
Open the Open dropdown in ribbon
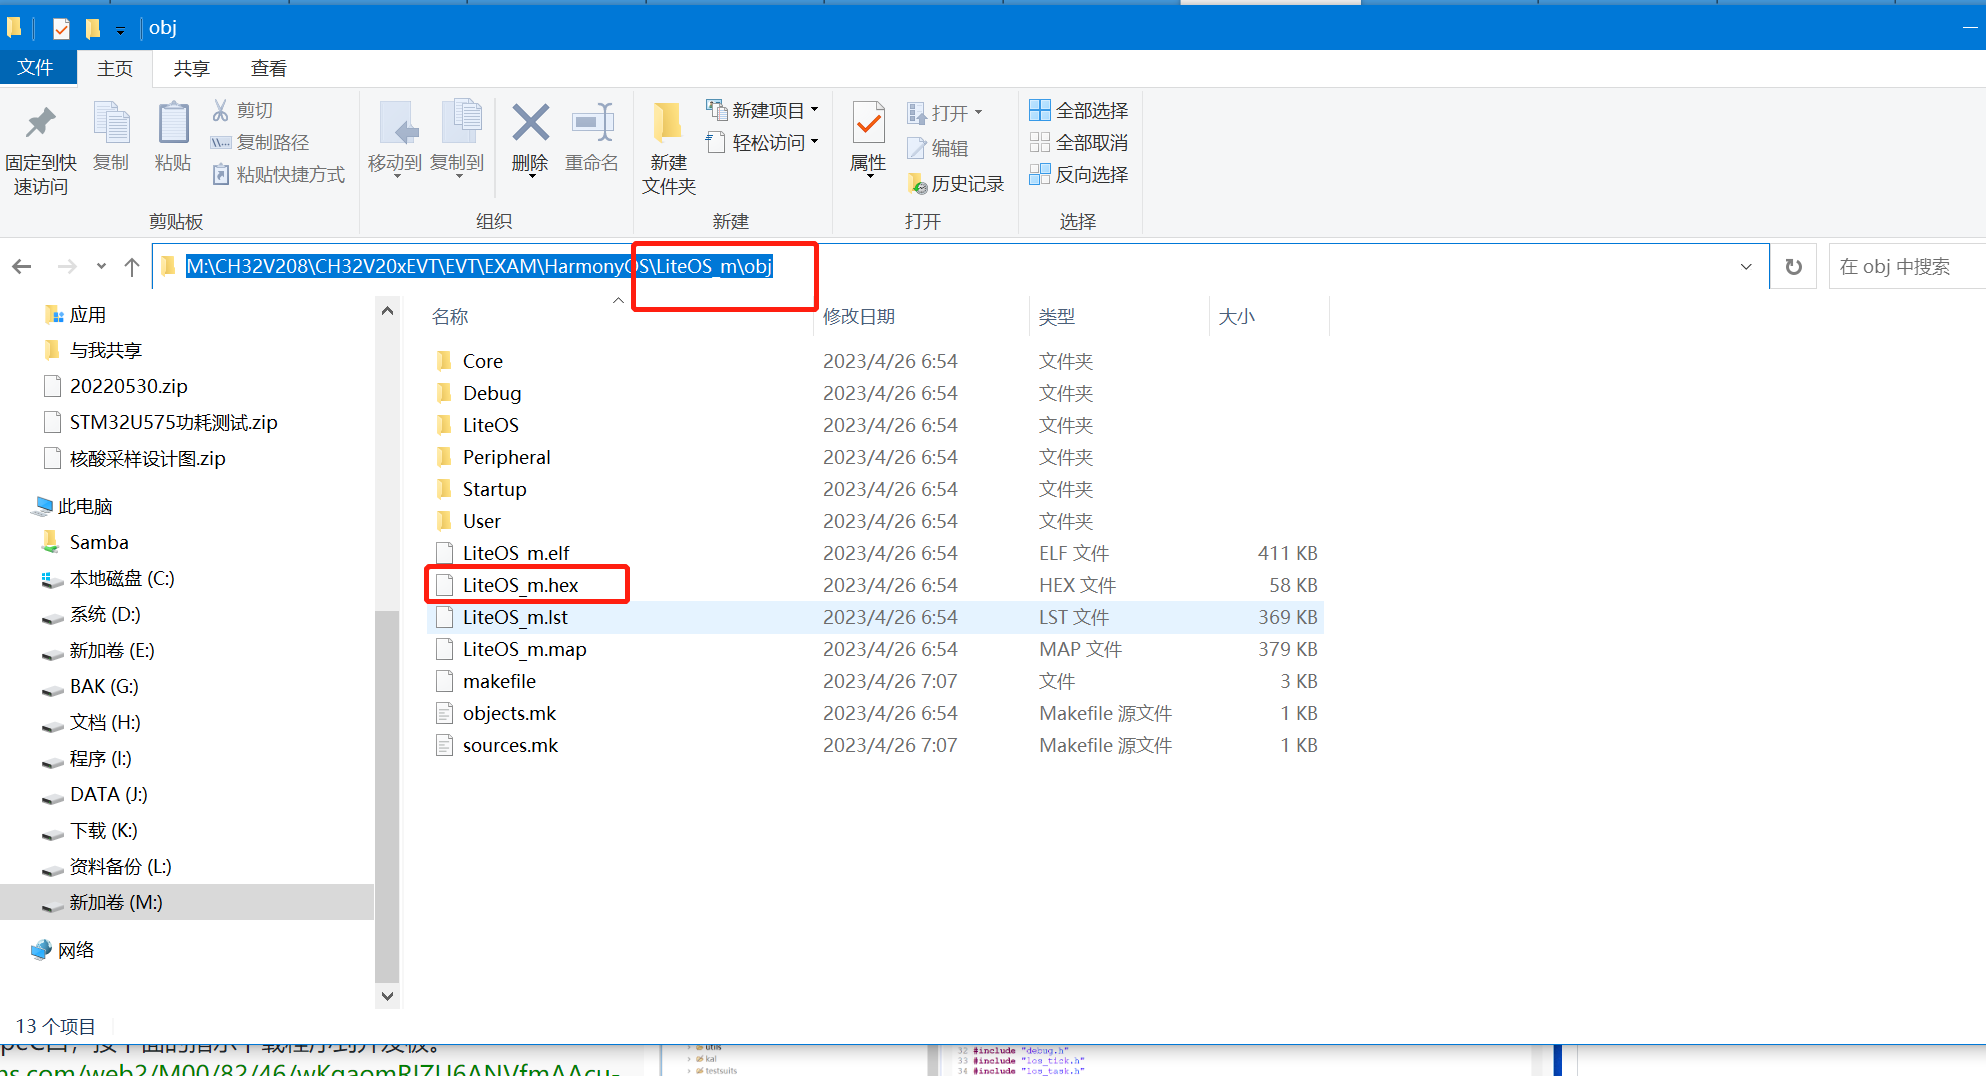coord(945,113)
